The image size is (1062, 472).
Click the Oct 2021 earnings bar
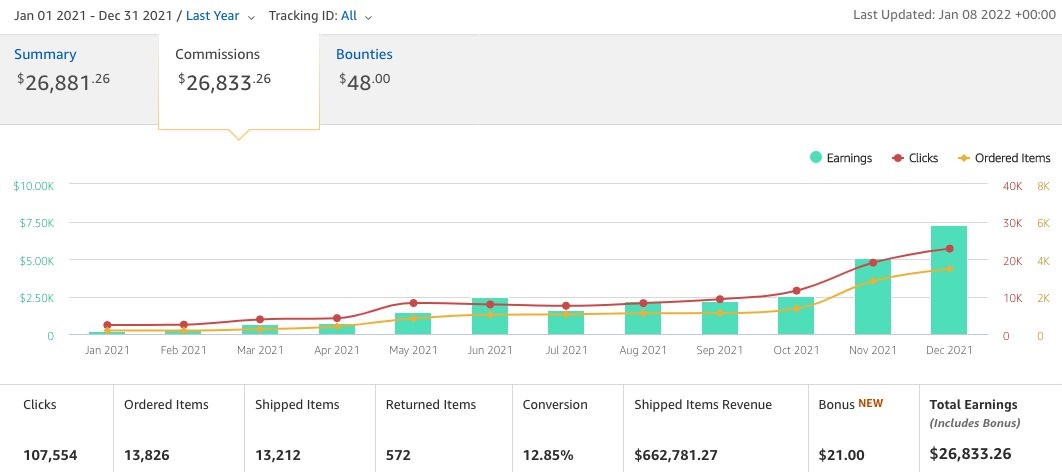tap(796, 316)
